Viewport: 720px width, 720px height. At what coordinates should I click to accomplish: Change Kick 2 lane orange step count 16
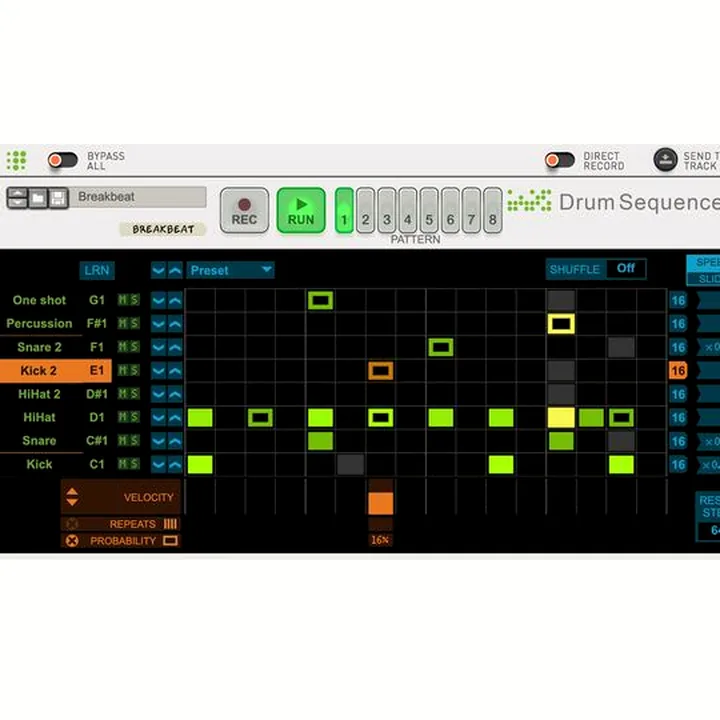click(678, 371)
